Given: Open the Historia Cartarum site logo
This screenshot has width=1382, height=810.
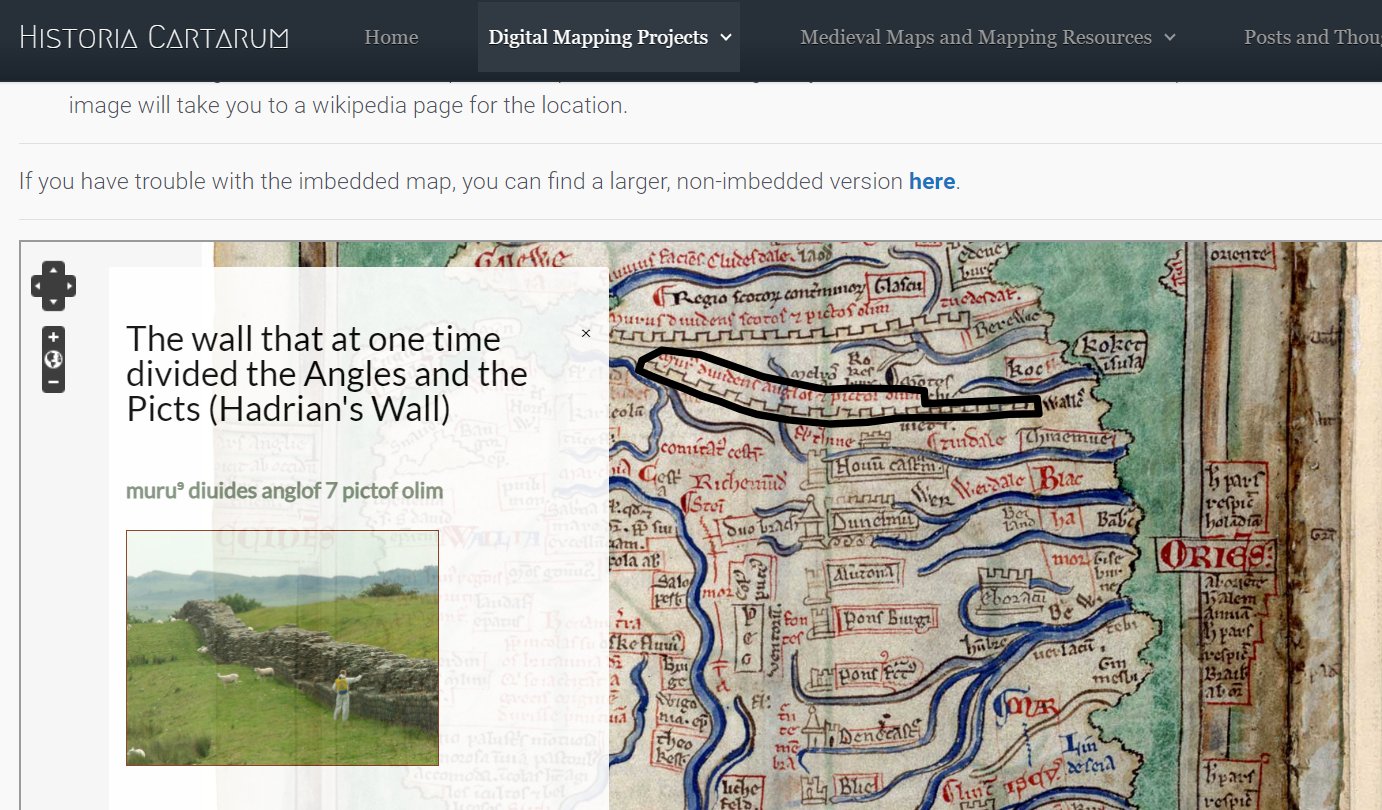Looking at the screenshot, I should coord(154,38).
